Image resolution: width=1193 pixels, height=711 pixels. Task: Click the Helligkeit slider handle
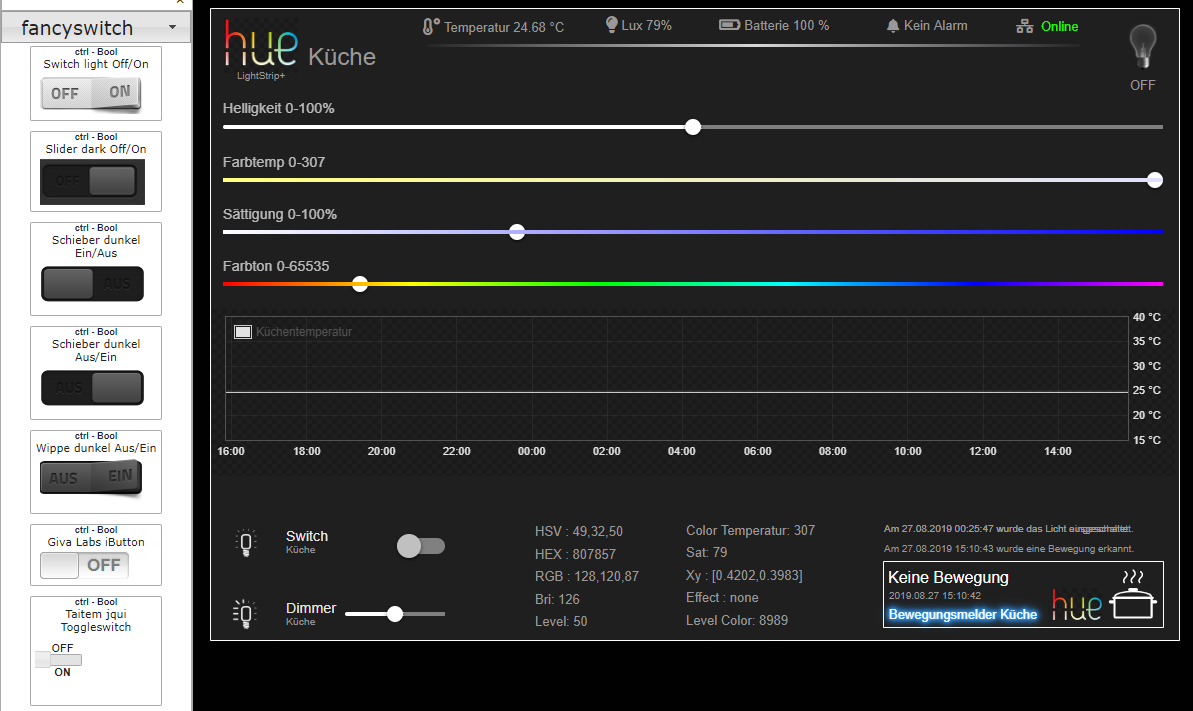click(x=692, y=127)
